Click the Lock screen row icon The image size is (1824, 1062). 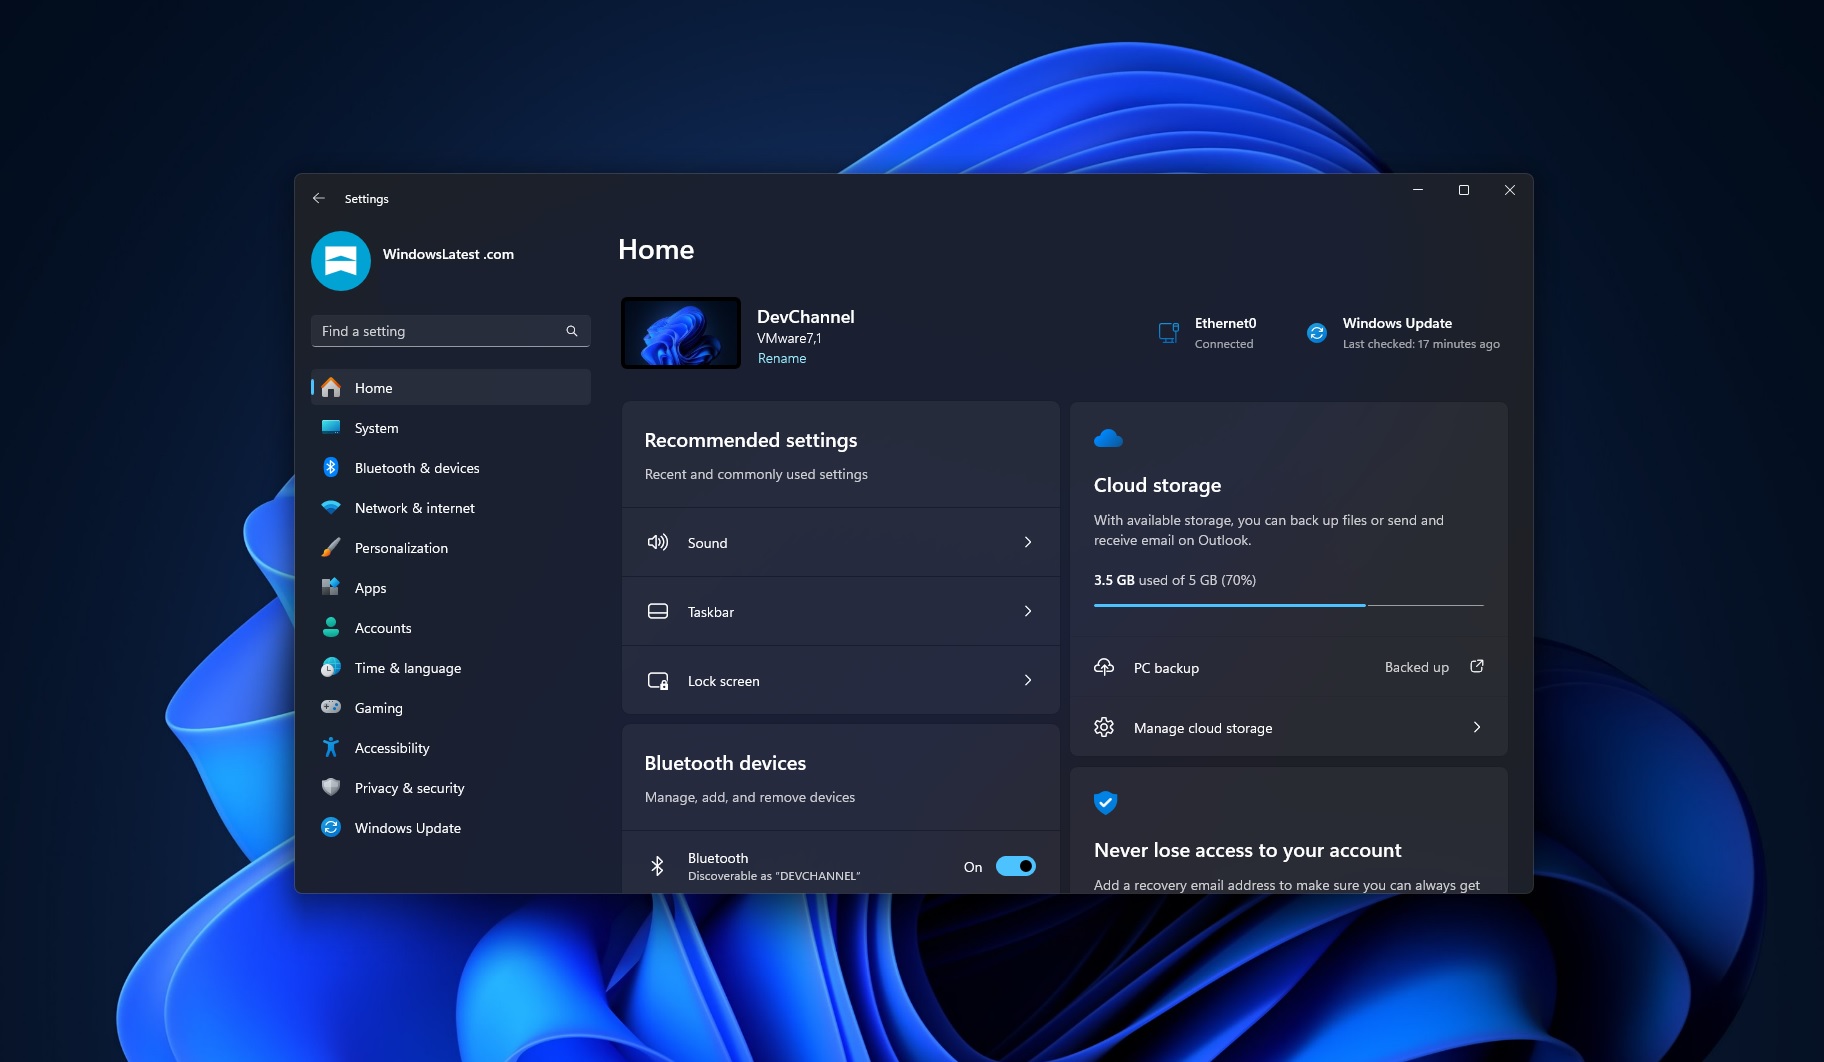[658, 680]
